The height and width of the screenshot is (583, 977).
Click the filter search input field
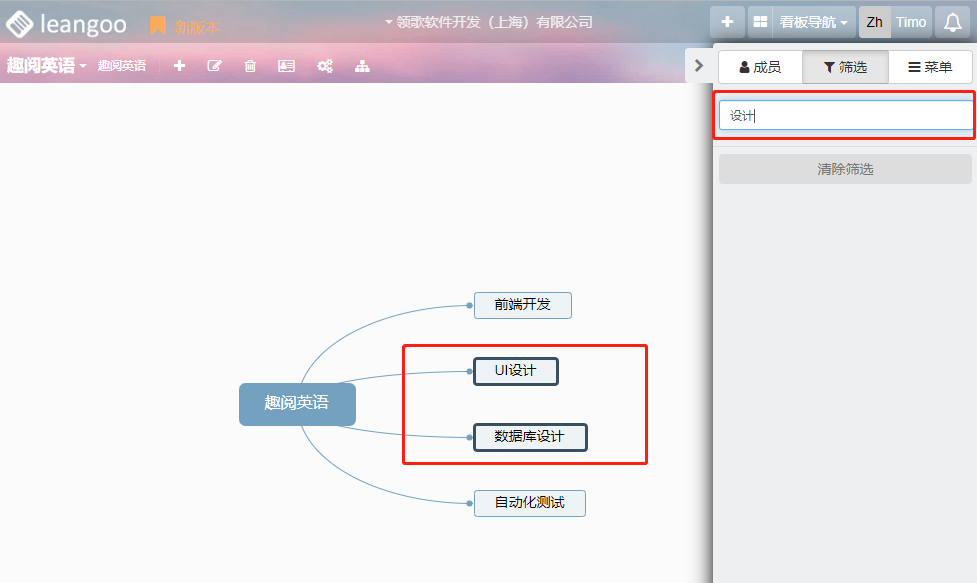click(x=845, y=115)
